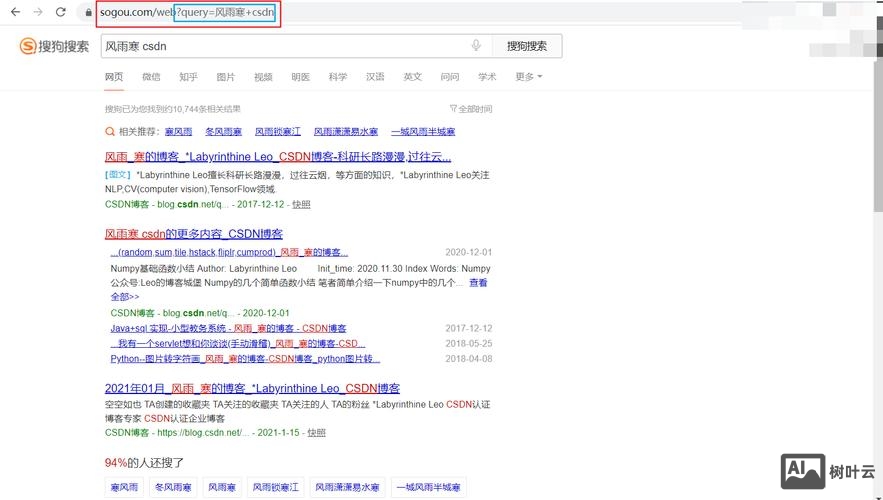Screen dimensions: 883x500
Task: Open the Java+sql 小型教务系统 link
Action: (x=228, y=328)
